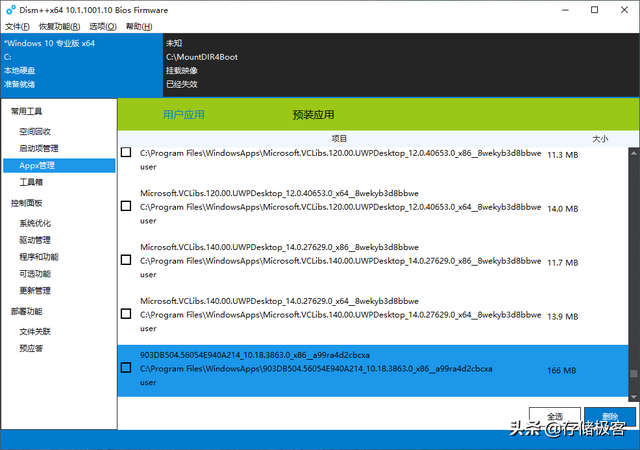This screenshot has width=640, height=450.
Task: Tick the VCLibs.140.00 x64 package checkbox
Action: pos(126,314)
